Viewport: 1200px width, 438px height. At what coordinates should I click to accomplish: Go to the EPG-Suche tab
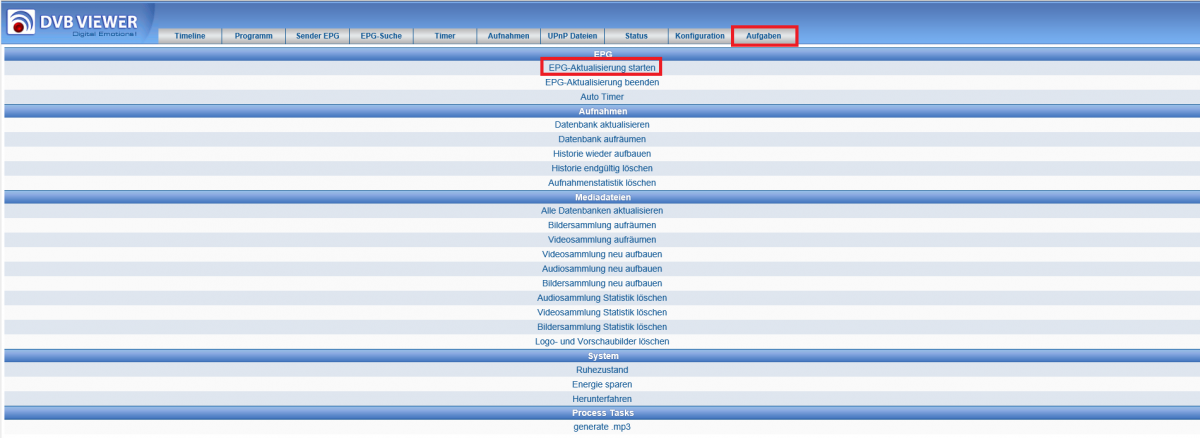coord(381,36)
